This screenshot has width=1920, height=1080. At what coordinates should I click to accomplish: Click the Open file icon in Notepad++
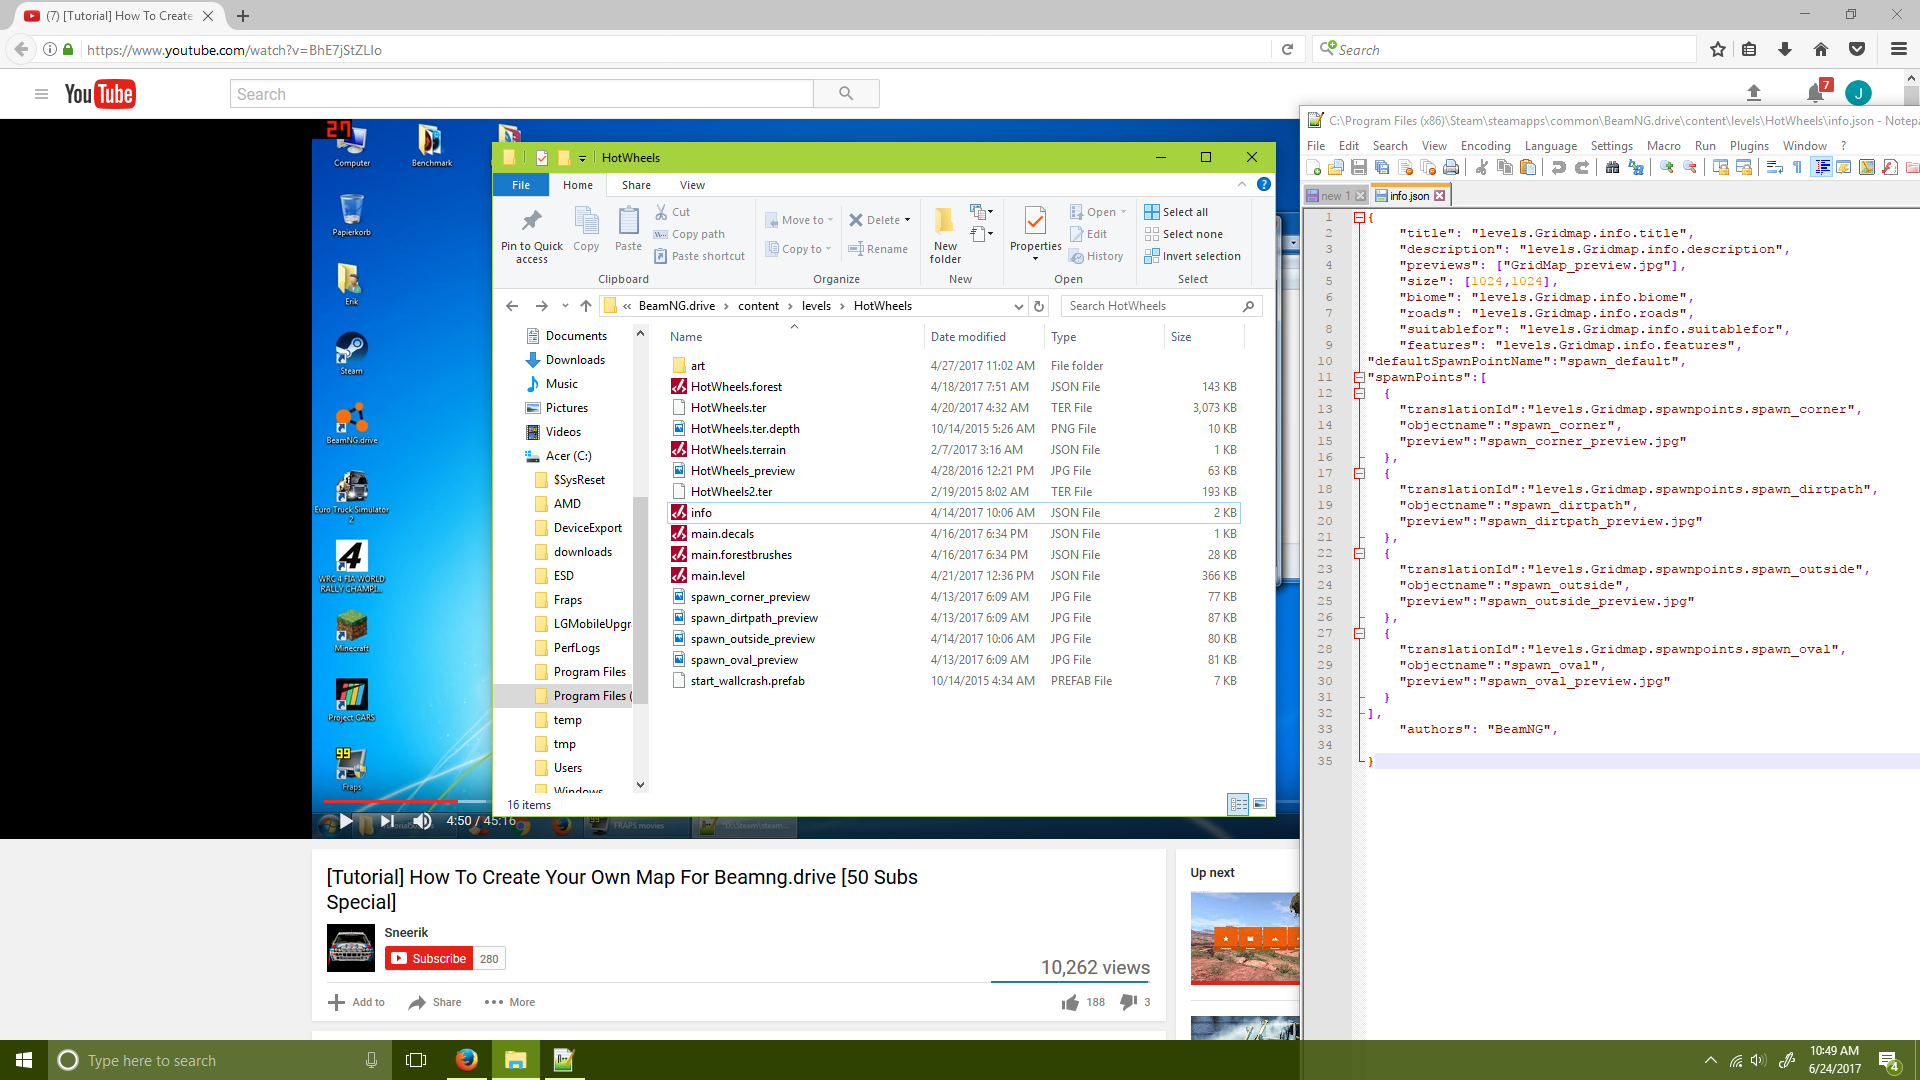tap(1336, 168)
